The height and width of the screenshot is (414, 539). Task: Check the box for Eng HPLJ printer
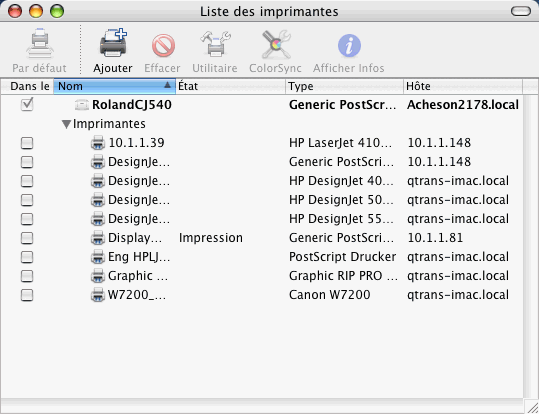coord(27,257)
